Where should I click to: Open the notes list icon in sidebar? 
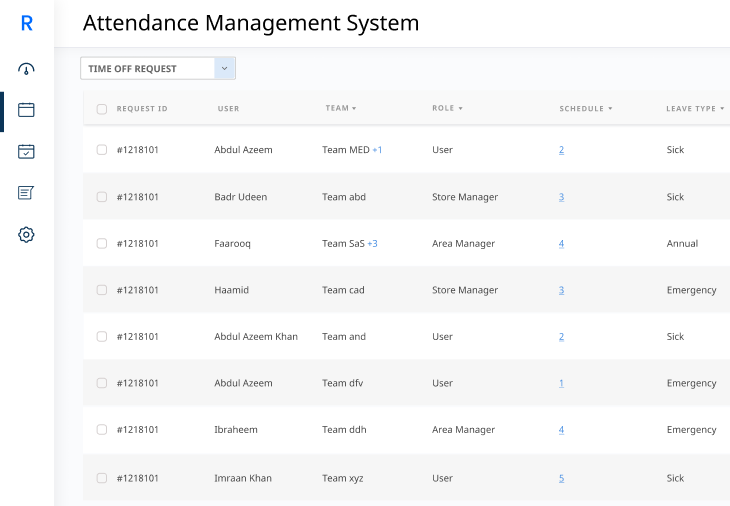point(26,193)
